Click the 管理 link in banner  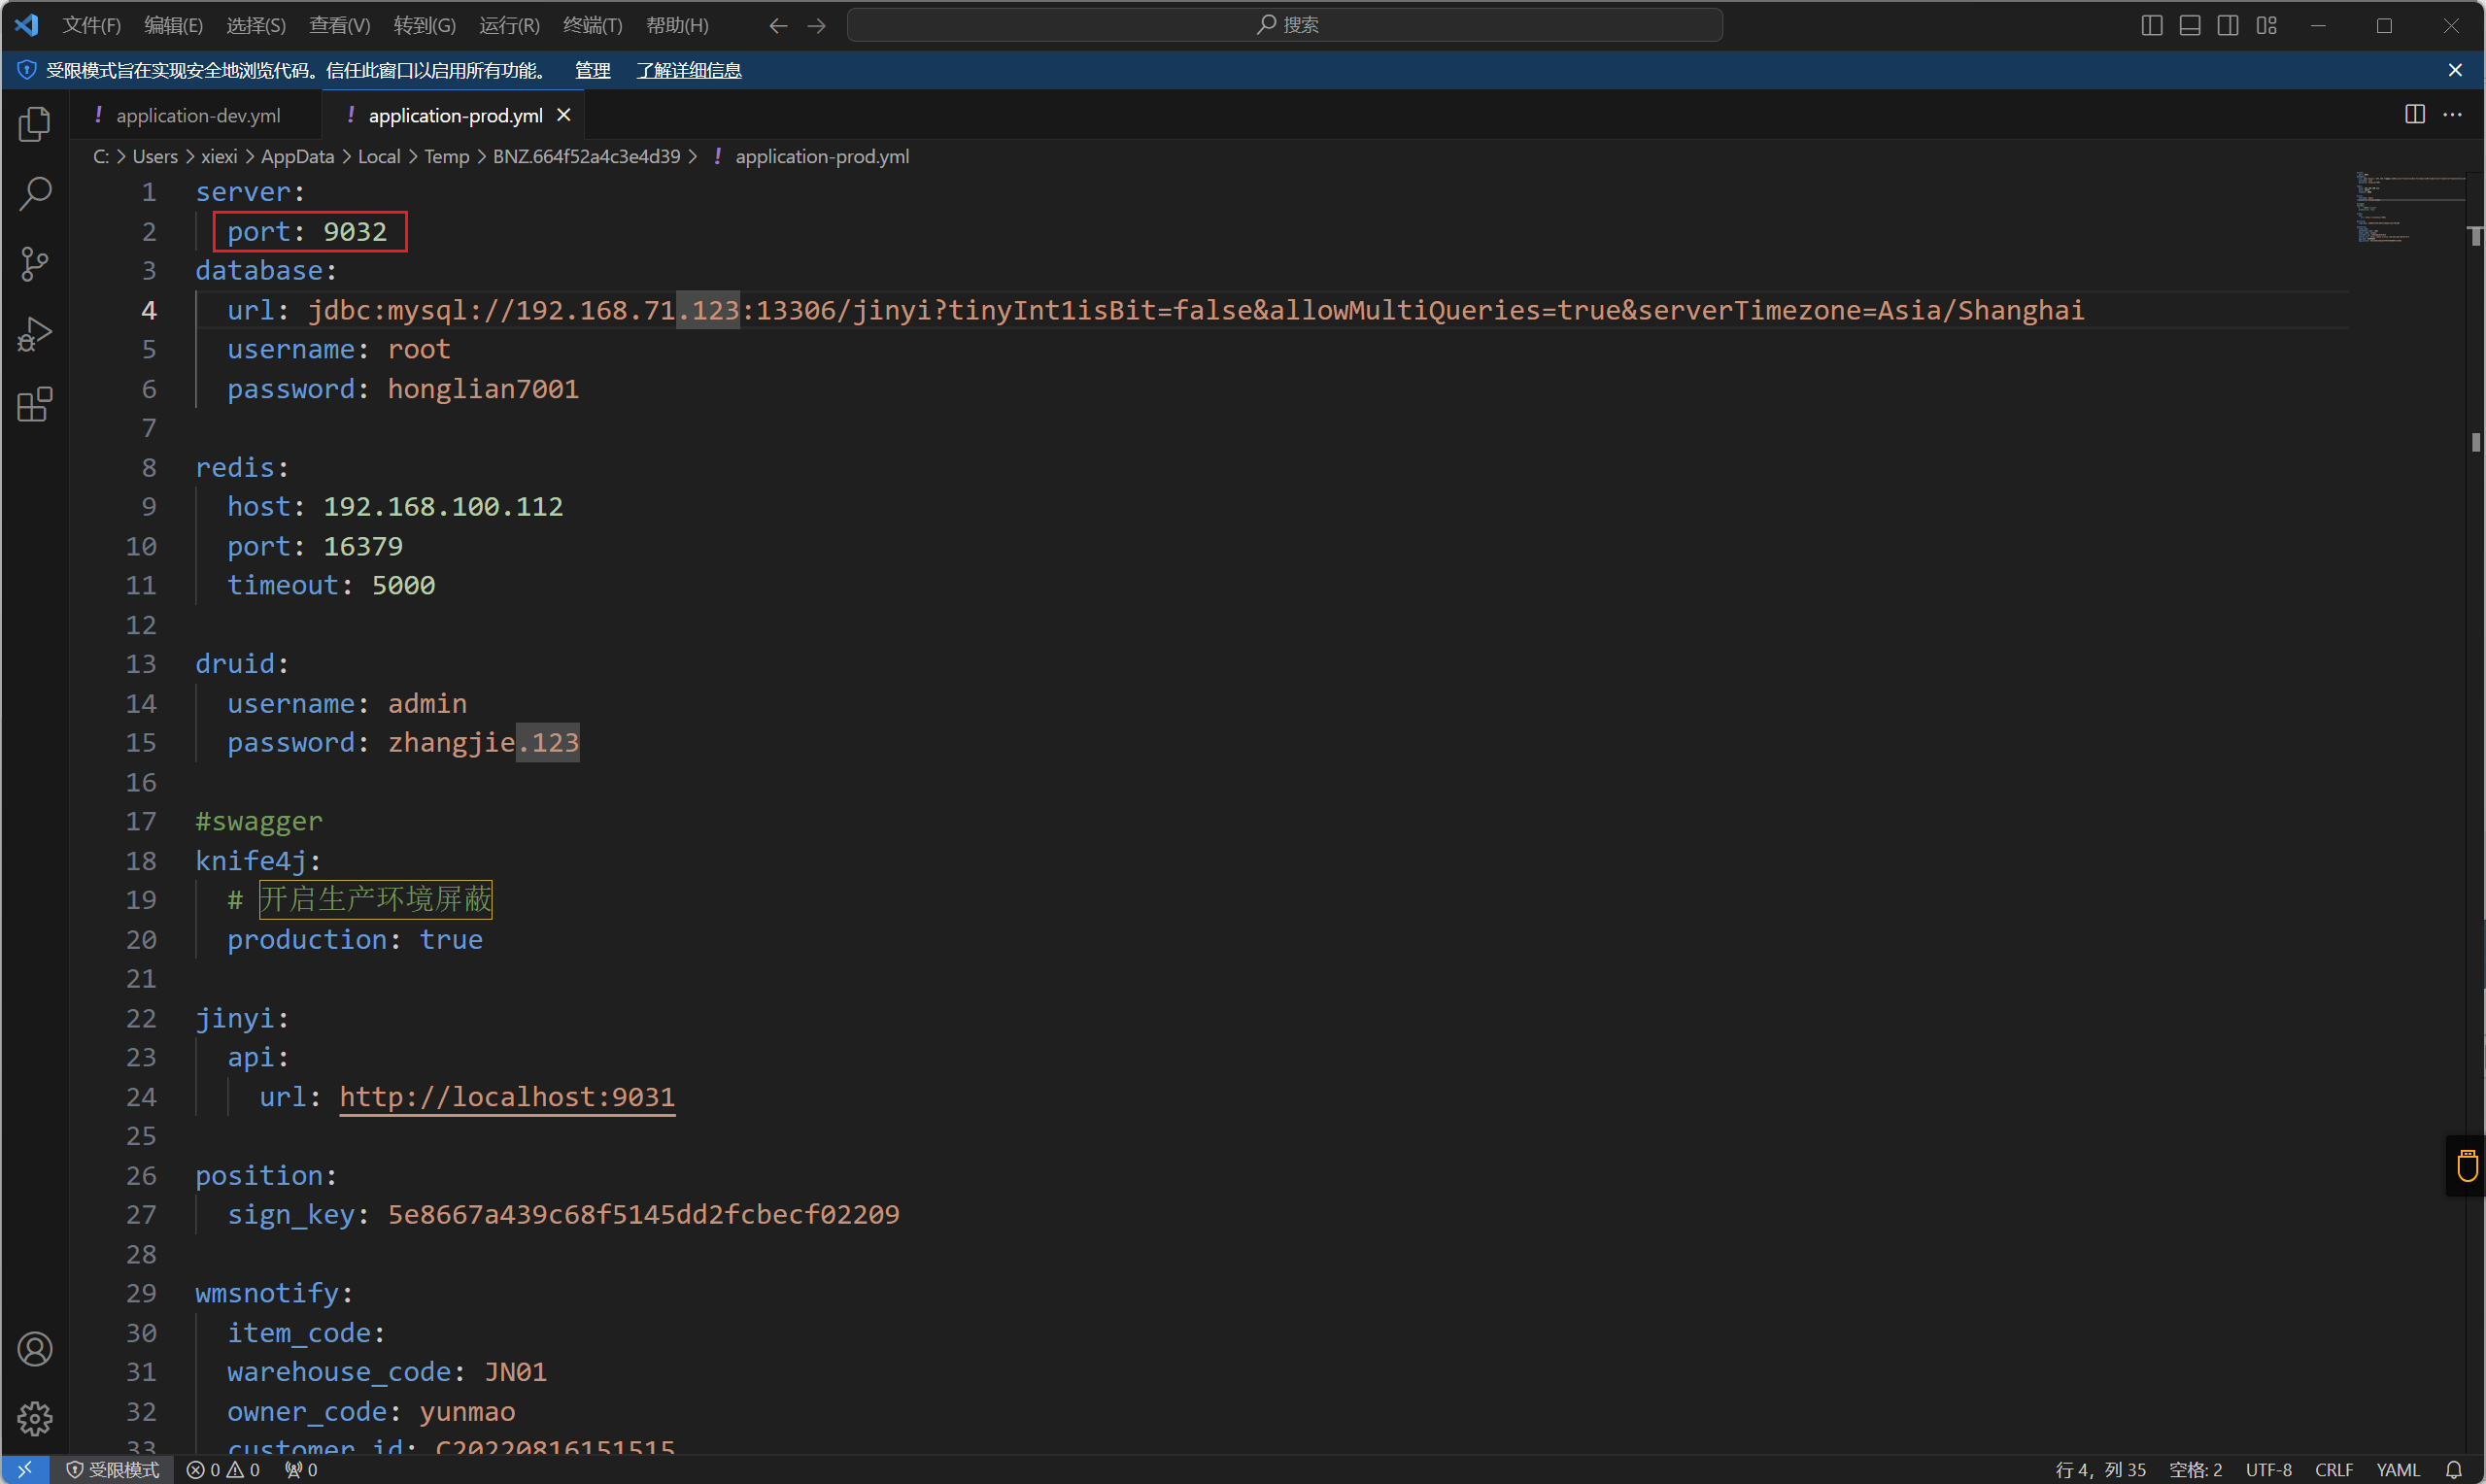tap(592, 70)
